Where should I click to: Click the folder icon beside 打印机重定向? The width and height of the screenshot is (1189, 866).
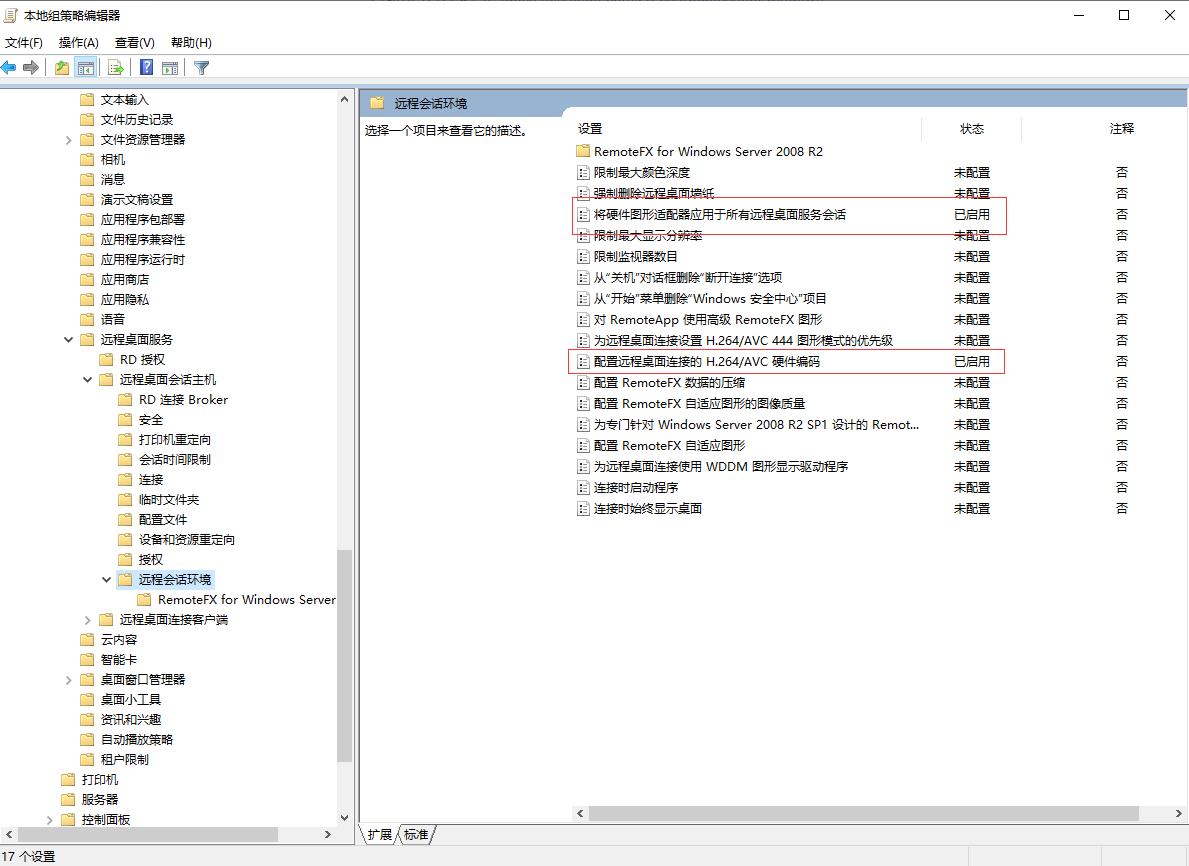tap(125, 439)
